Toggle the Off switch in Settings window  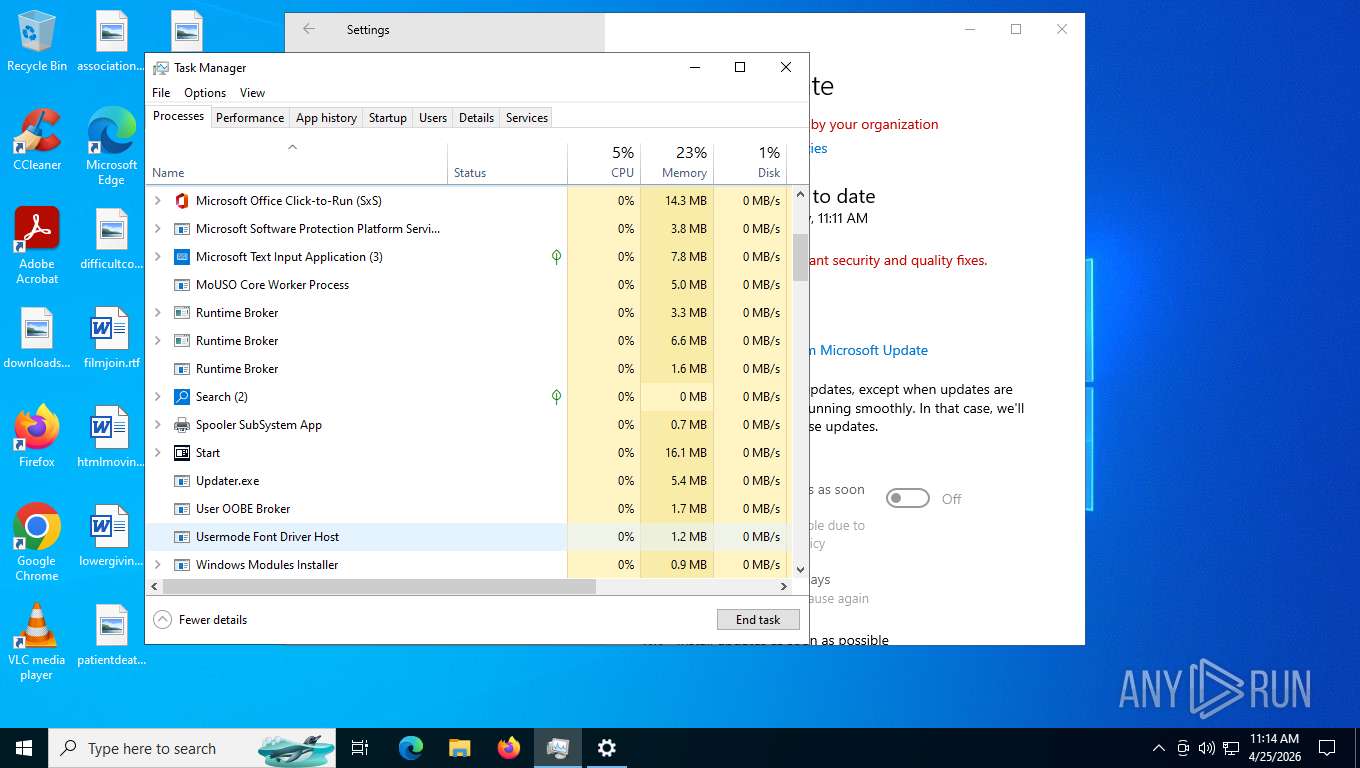pos(908,498)
